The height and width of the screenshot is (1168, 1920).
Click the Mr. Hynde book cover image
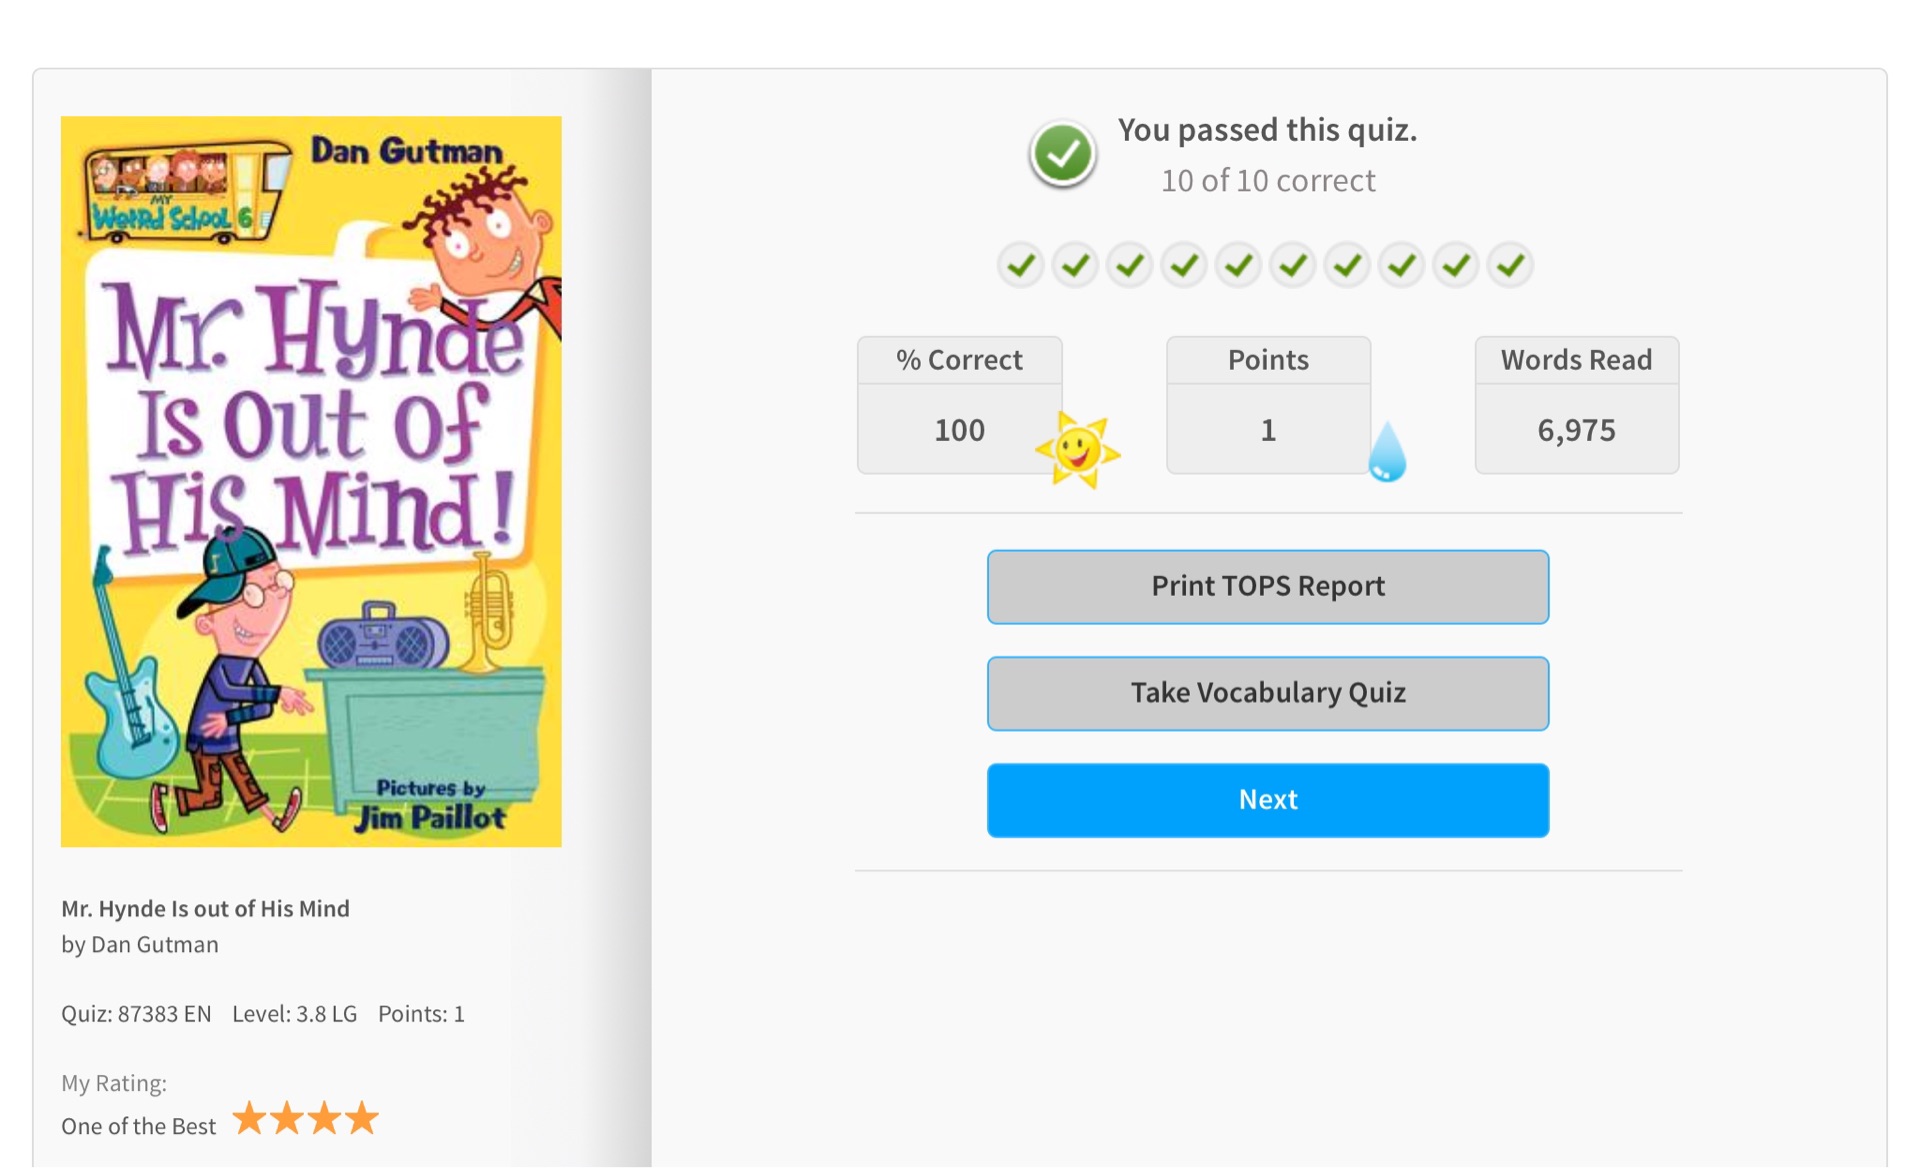[x=311, y=481]
